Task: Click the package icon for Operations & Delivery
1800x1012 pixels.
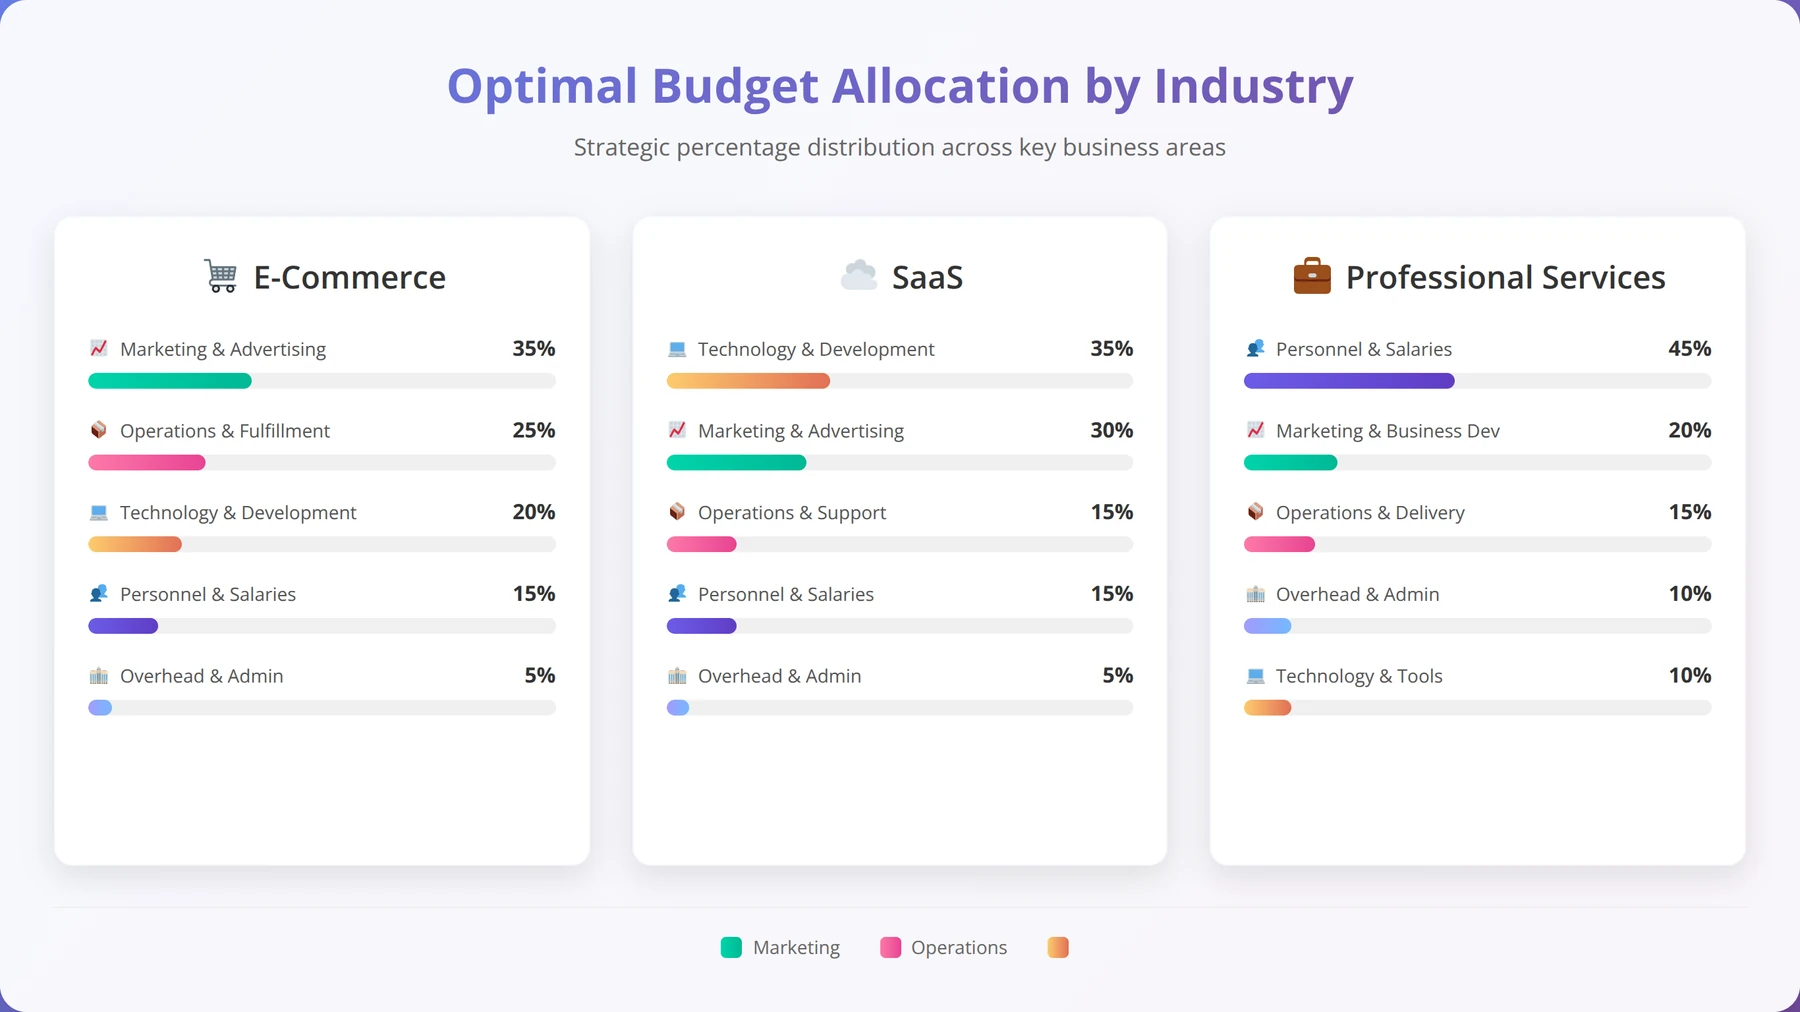Action: [x=1255, y=512]
